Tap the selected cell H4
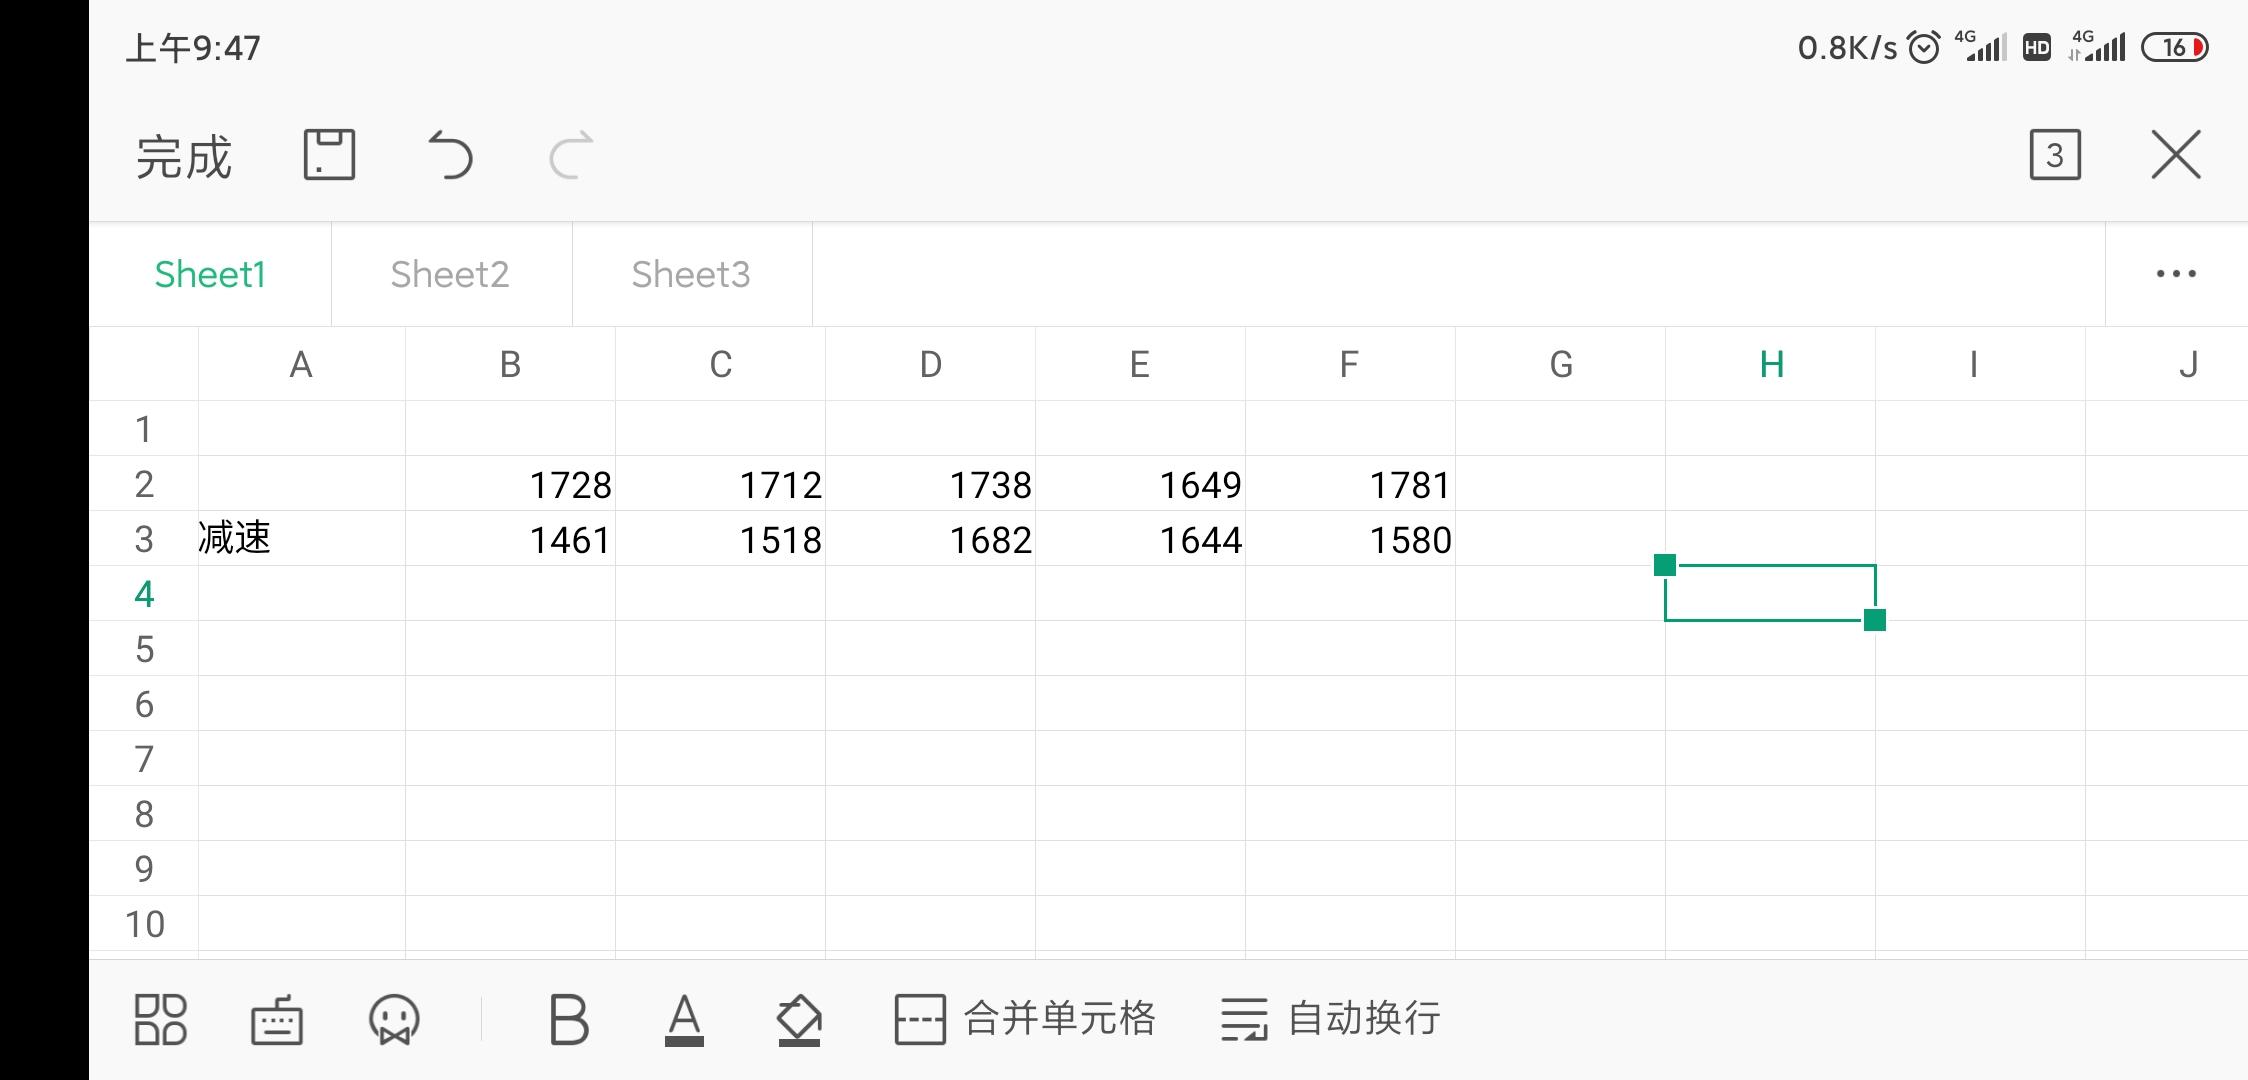The width and height of the screenshot is (2248, 1080). (1770, 593)
